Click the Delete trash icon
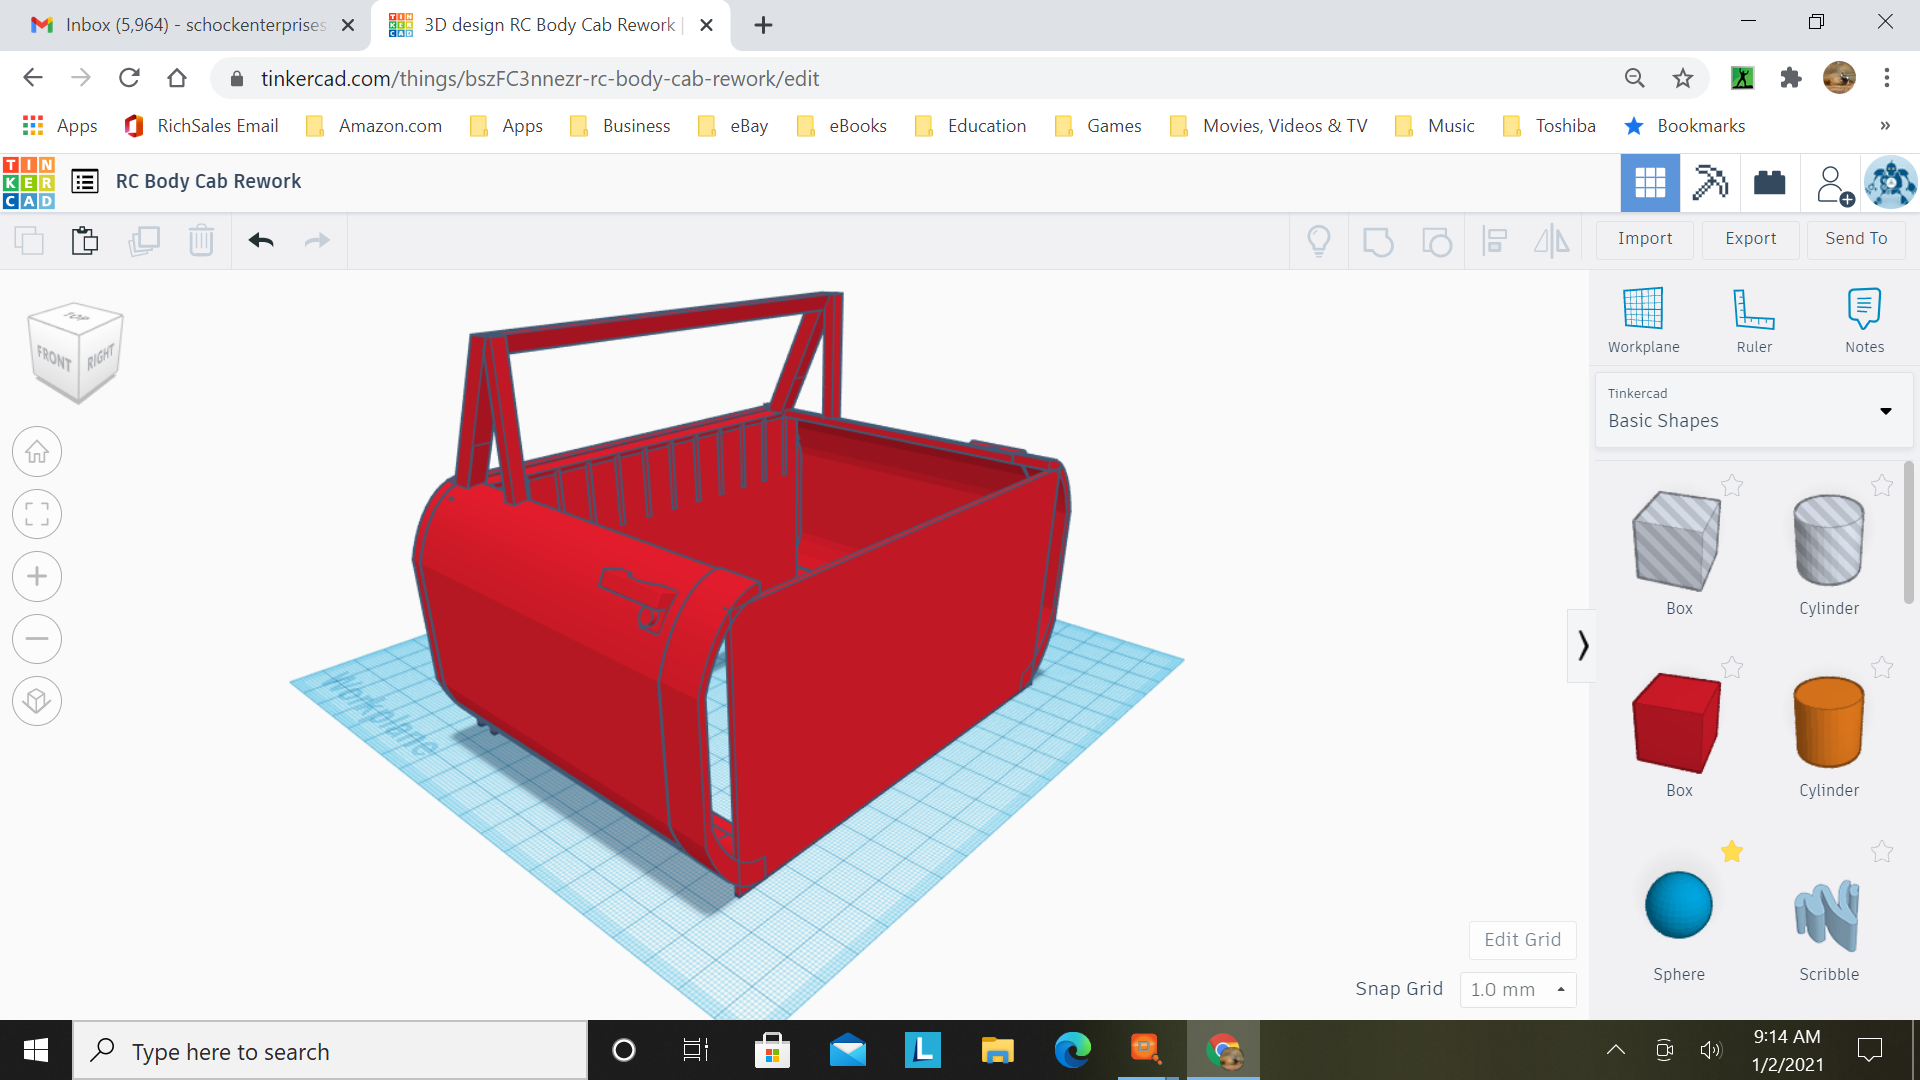1920x1080 pixels. coord(201,241)
